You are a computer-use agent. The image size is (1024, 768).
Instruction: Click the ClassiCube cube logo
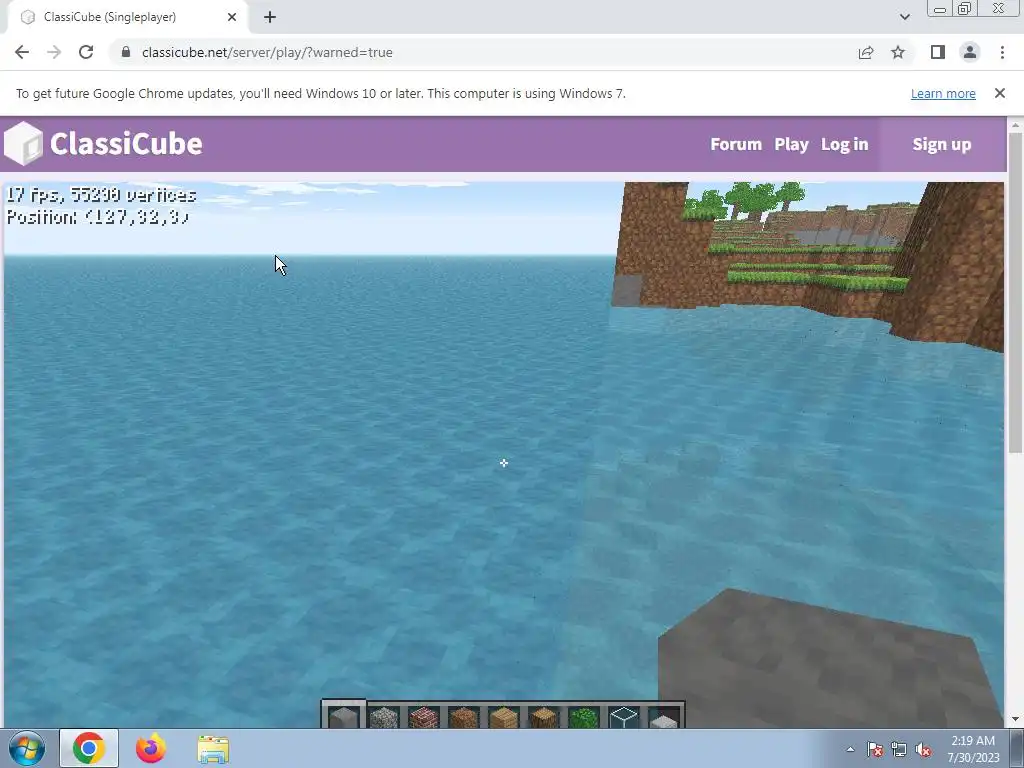[24, 144]
